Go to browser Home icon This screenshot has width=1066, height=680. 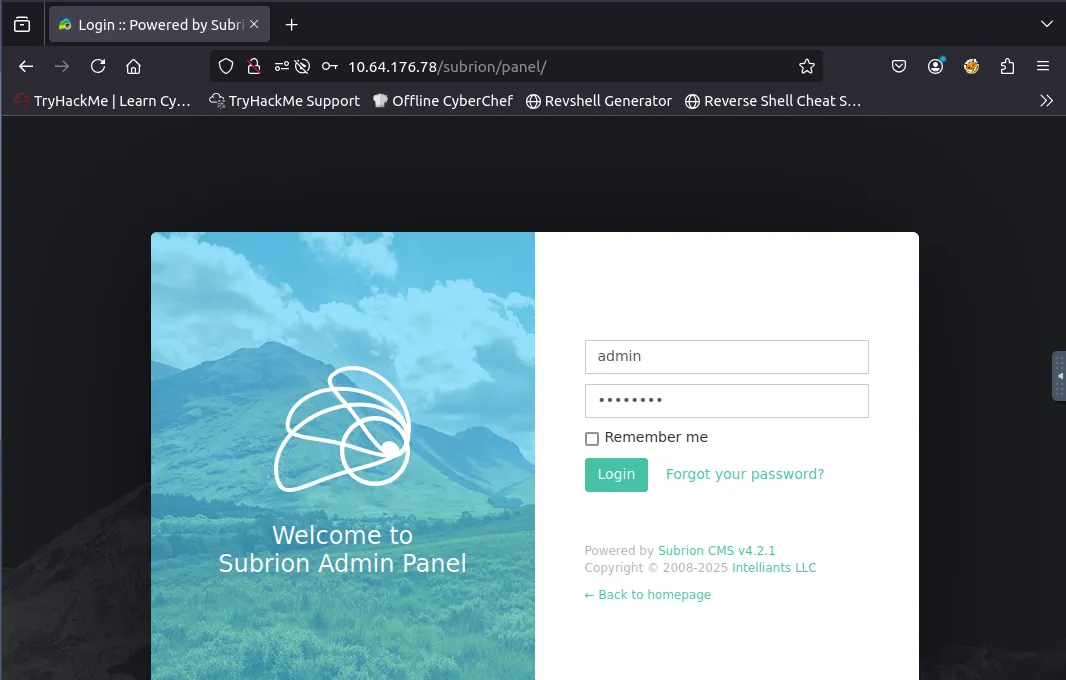(x=133, y=66)
